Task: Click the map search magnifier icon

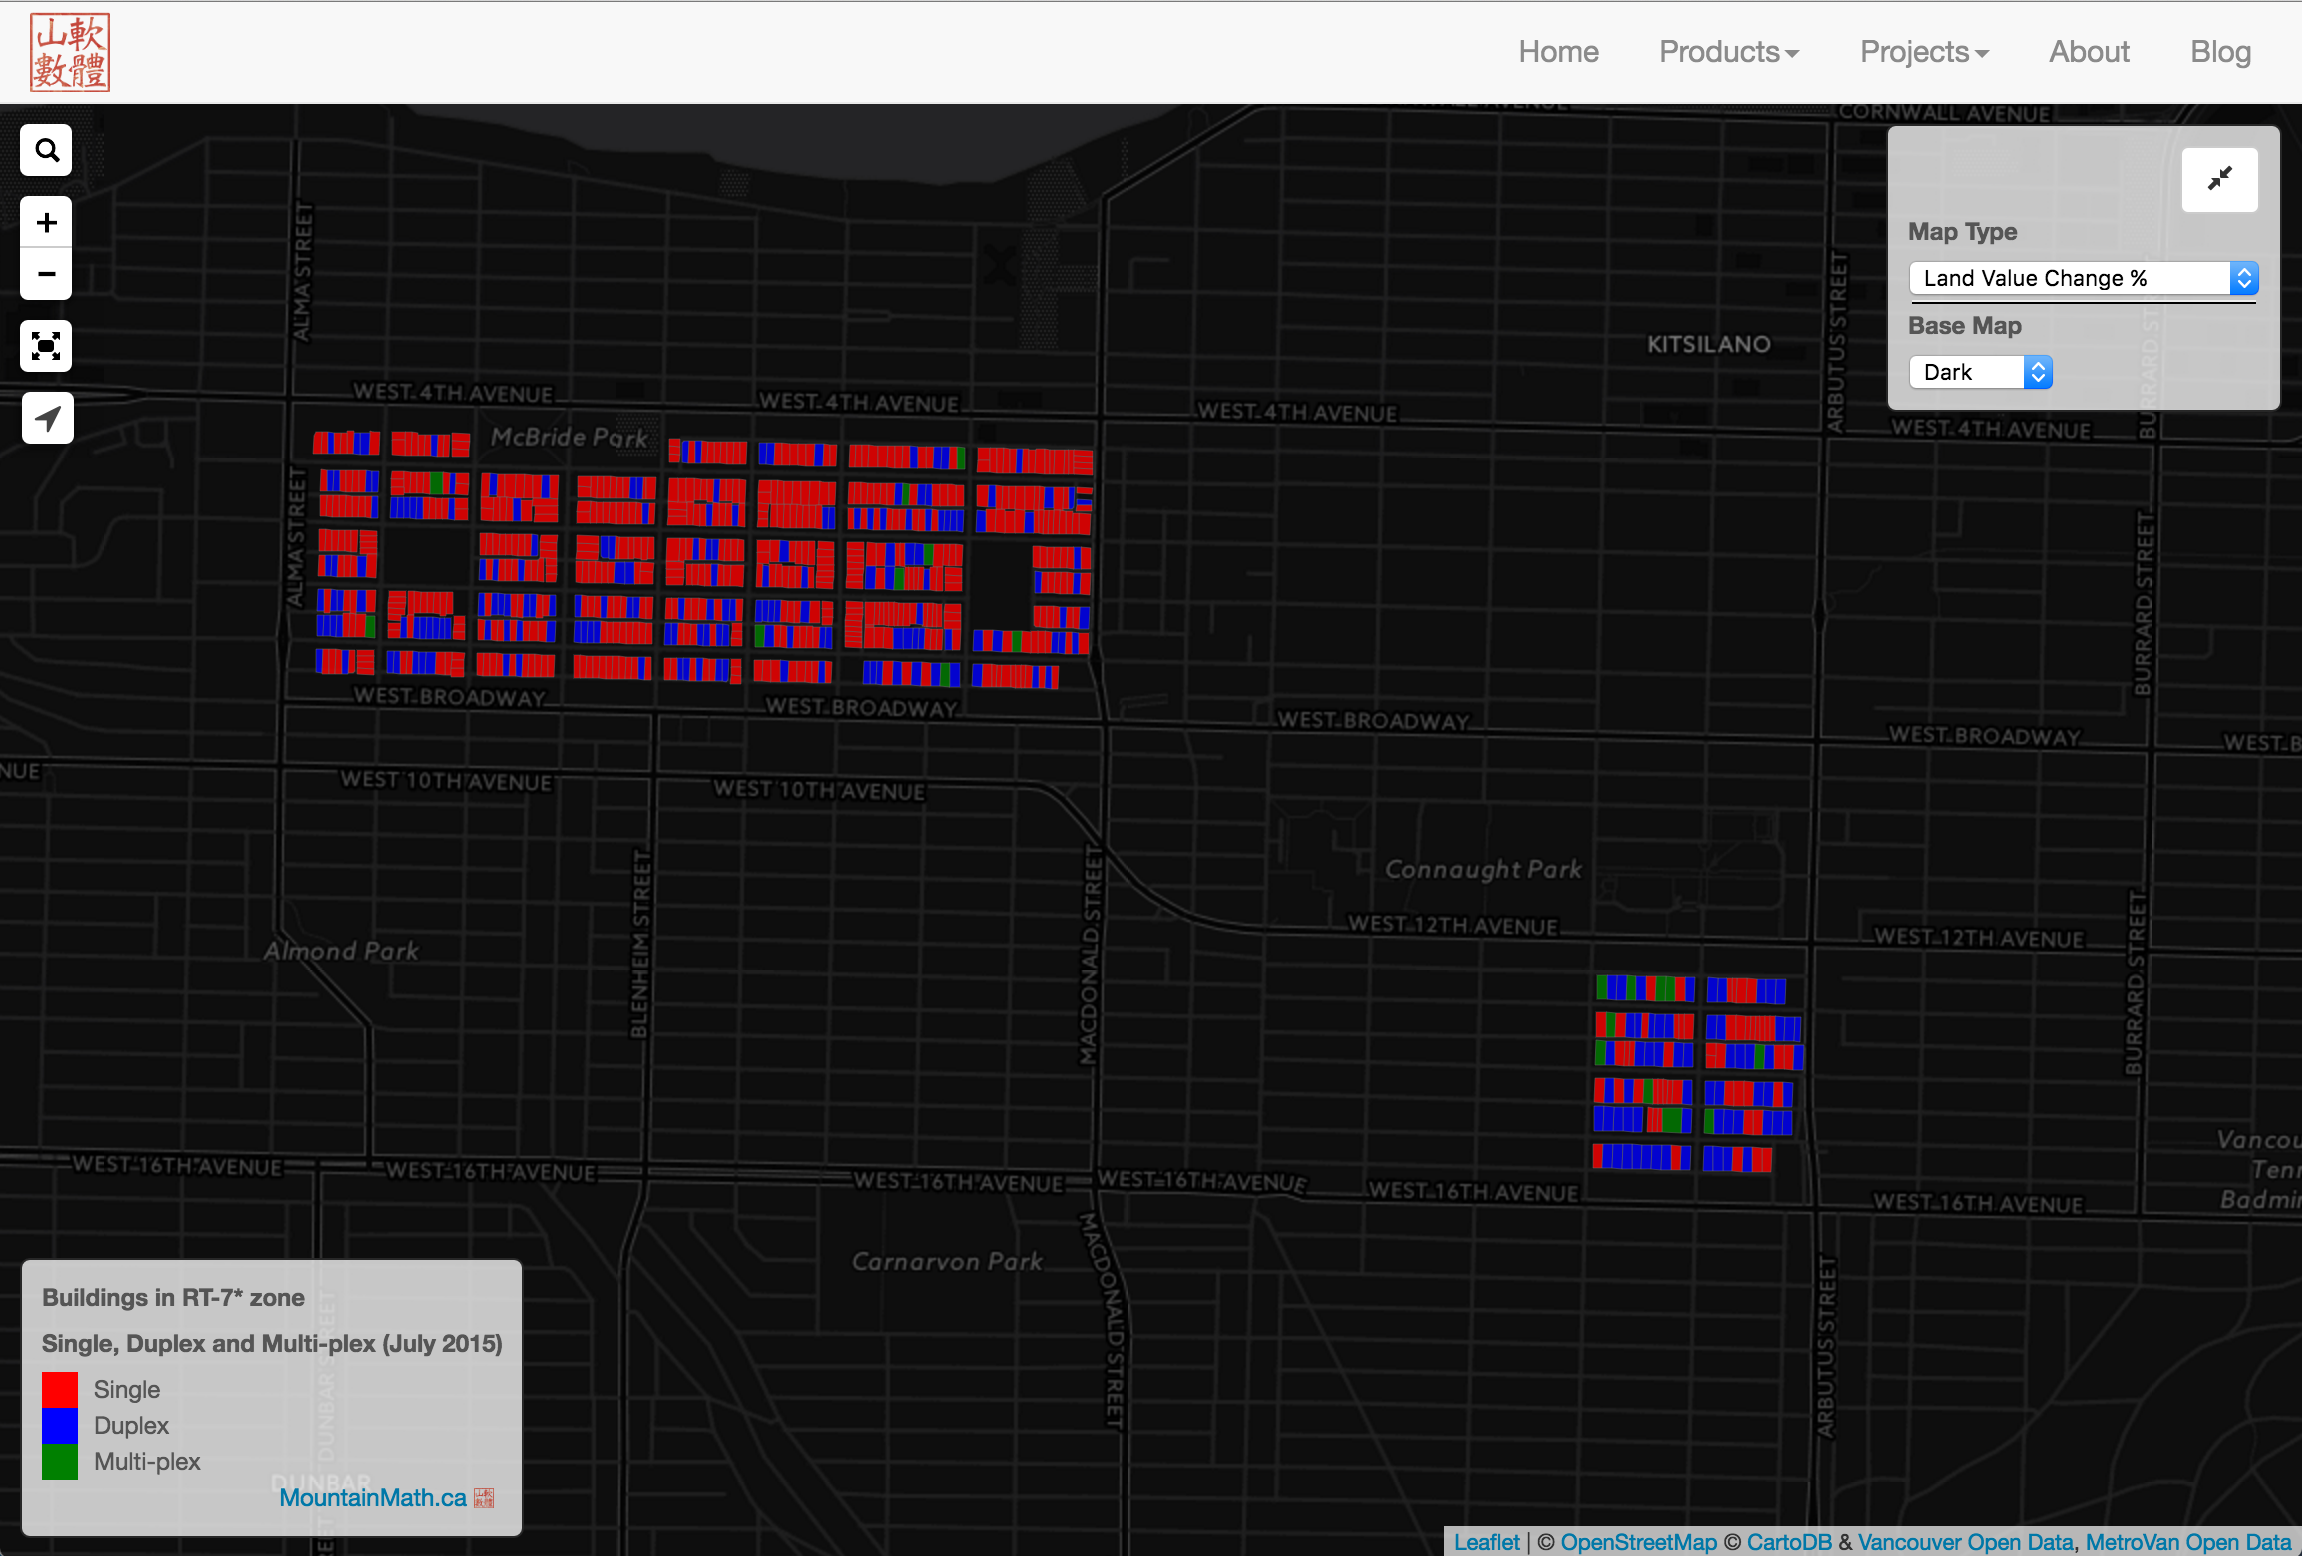Action: pyautogui.click(x=46, y=150)
